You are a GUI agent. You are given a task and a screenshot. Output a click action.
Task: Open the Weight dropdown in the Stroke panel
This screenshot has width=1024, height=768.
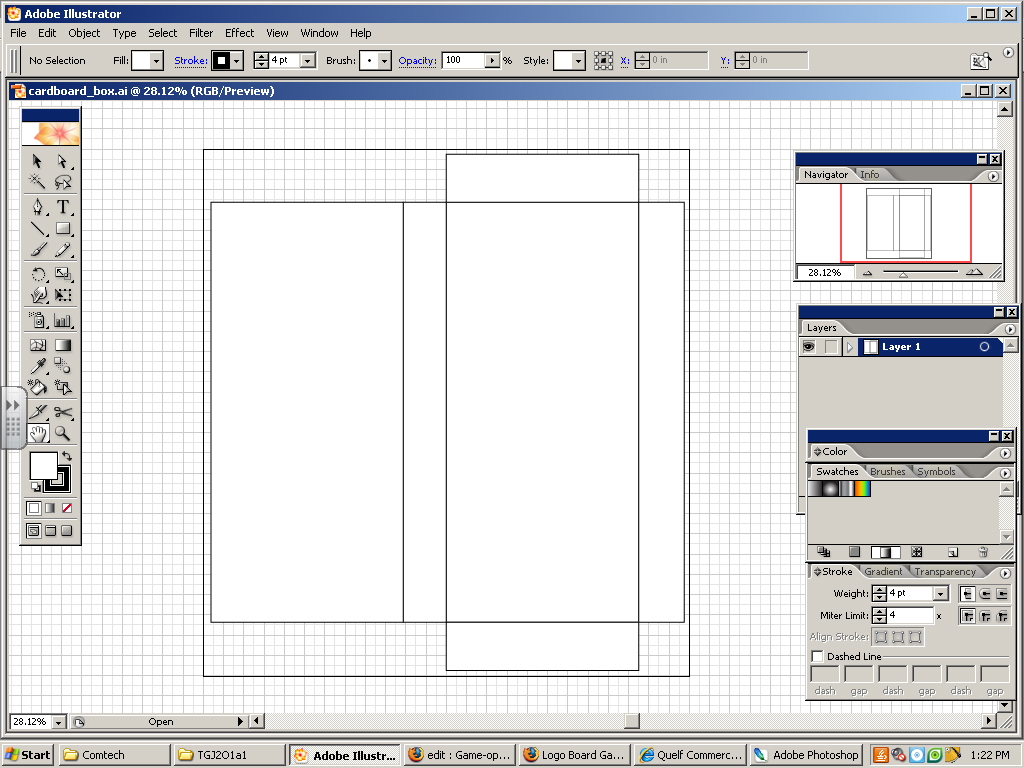pyautogui.click(x=940, y=593)
